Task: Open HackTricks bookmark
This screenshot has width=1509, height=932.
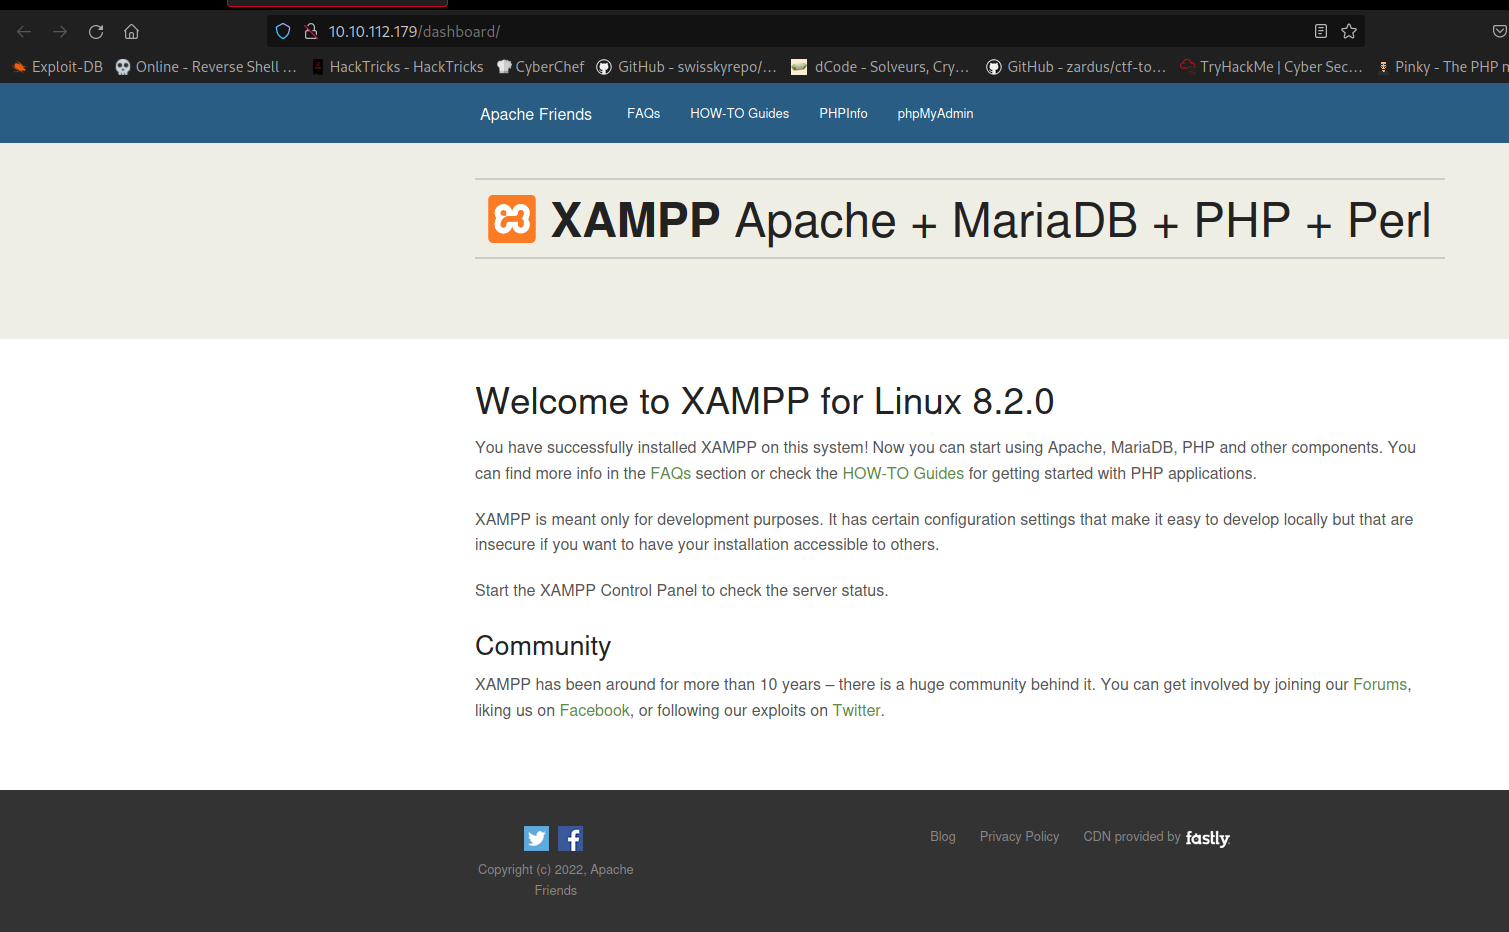Action: (398, 67)
